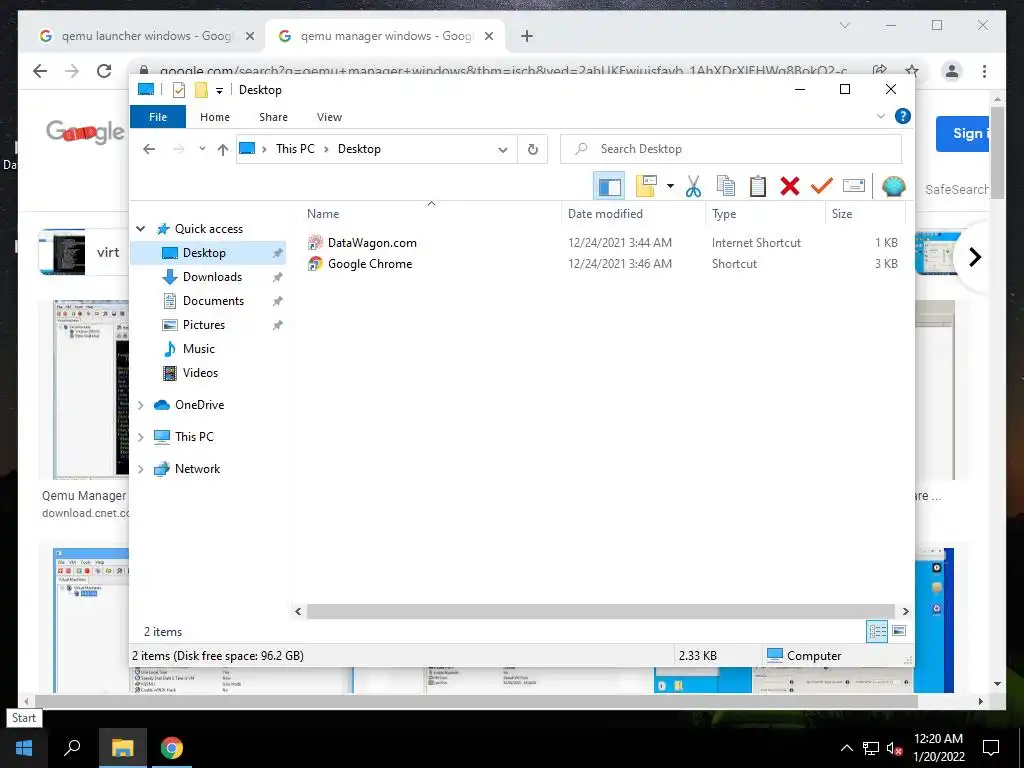Screen dimensions: 1024x768
Task: Open the Chrome three-dot menu
Action: 984,71
